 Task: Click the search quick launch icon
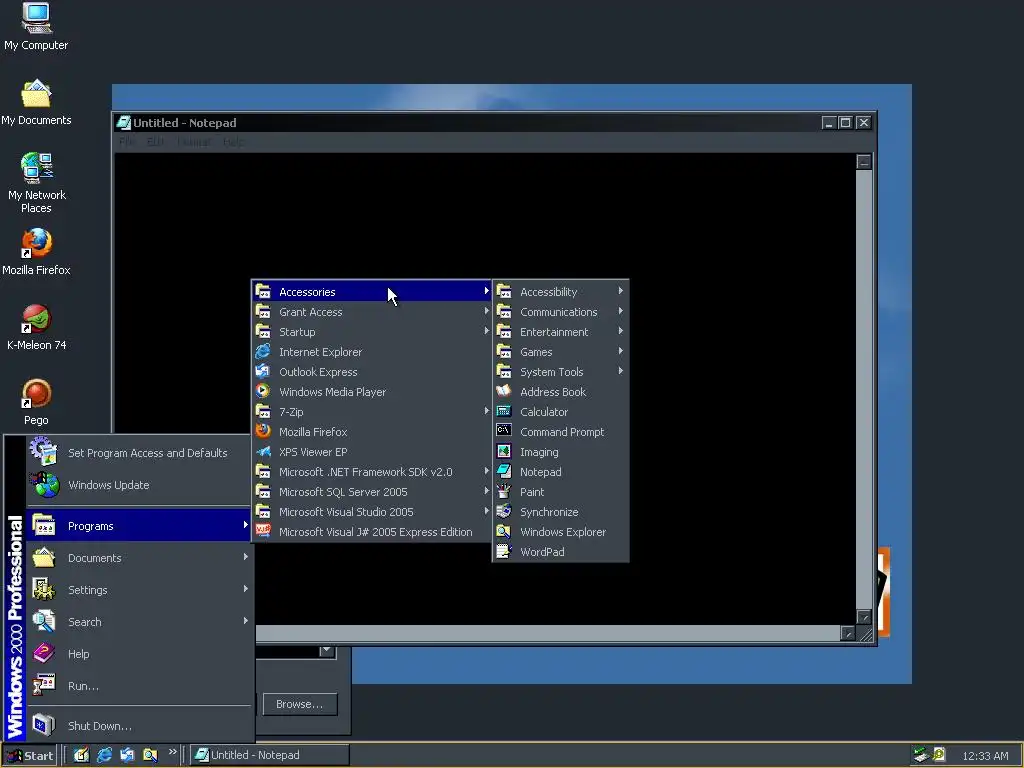pyautogui.click(x=150, y=755)
